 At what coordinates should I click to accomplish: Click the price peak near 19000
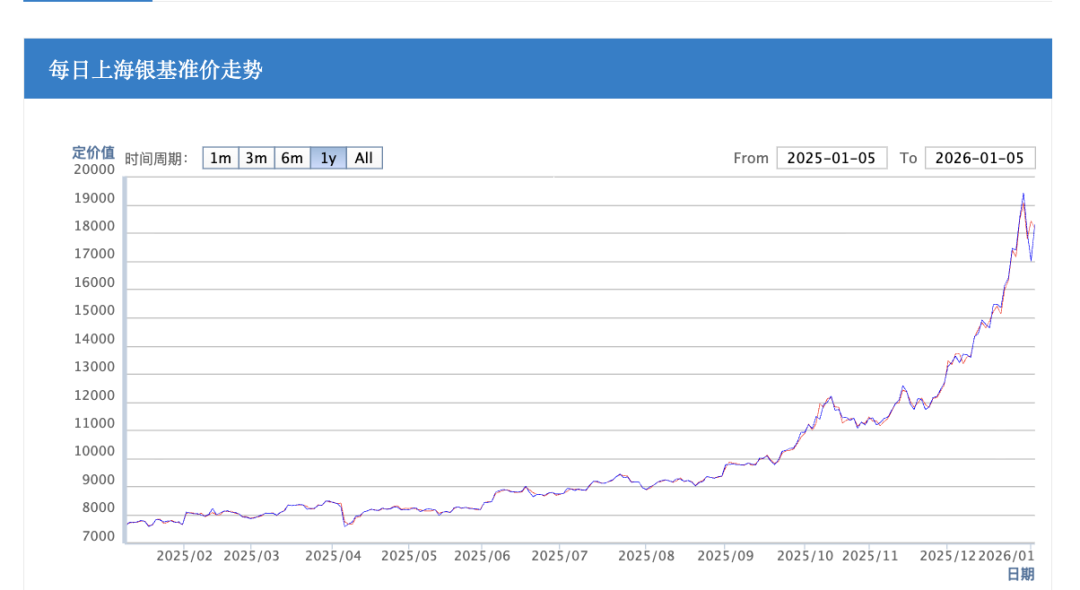pyautogui.click(x=1022, y=195)
